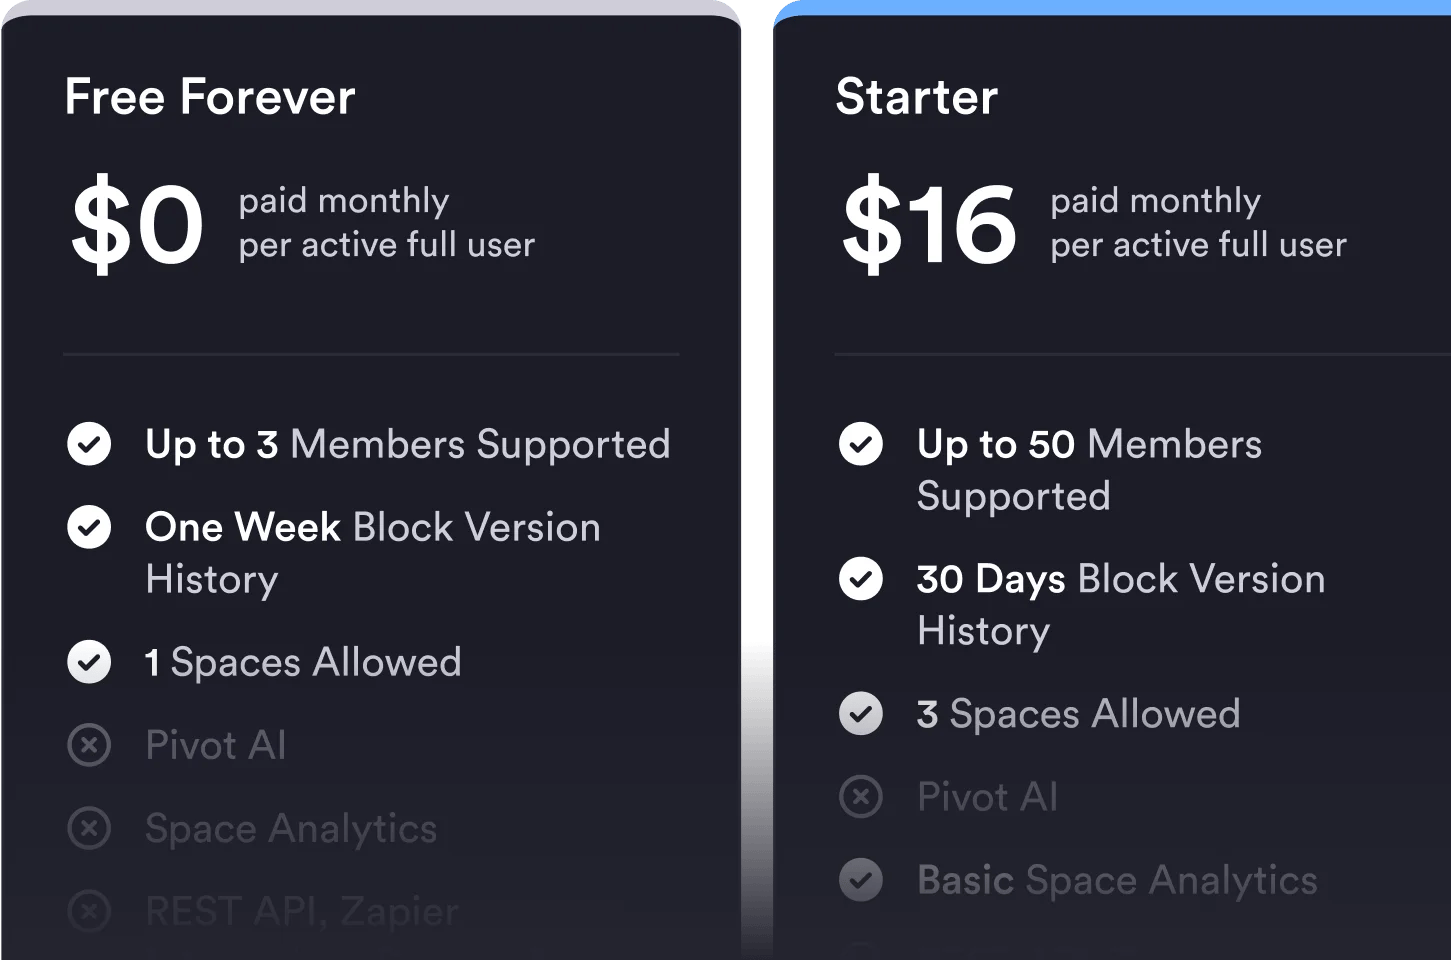Screen dimensions: 1451x960
Task: Click the checkmark beside Basic Space Analytics
Action: pyautogui.click(x=860, y=880)
